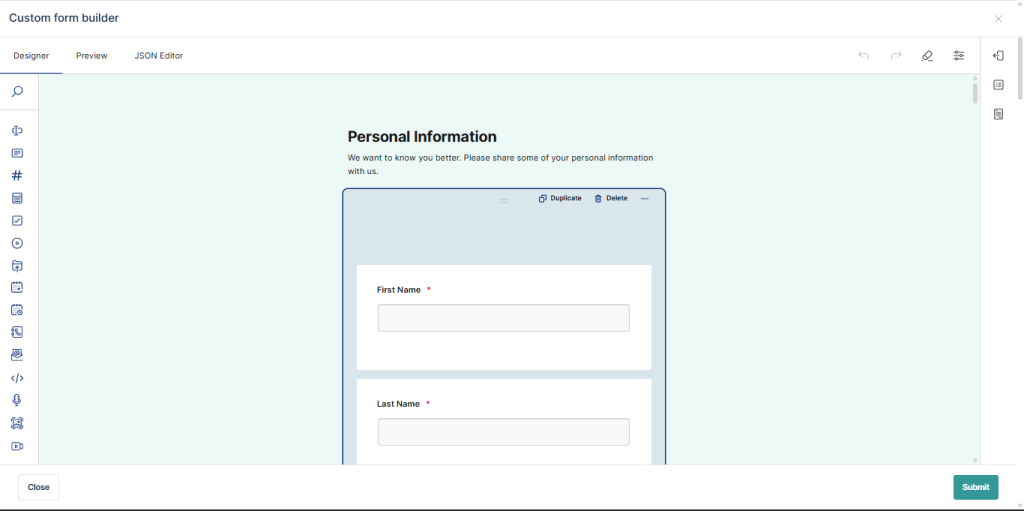Pick the checkbox question tool icon

click(17, 221)
